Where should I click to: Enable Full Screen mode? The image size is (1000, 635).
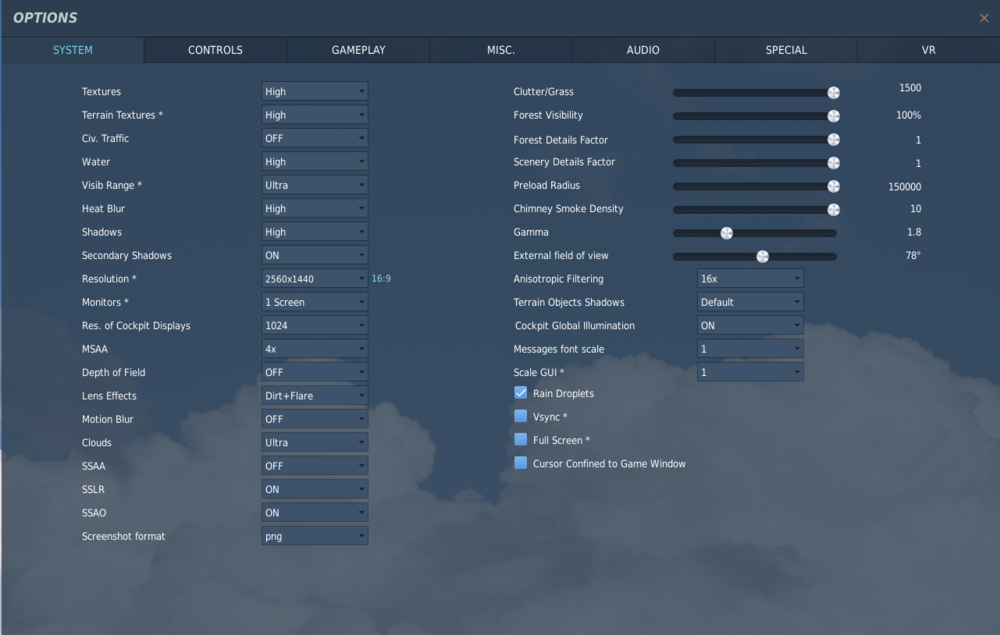[520, 439]
